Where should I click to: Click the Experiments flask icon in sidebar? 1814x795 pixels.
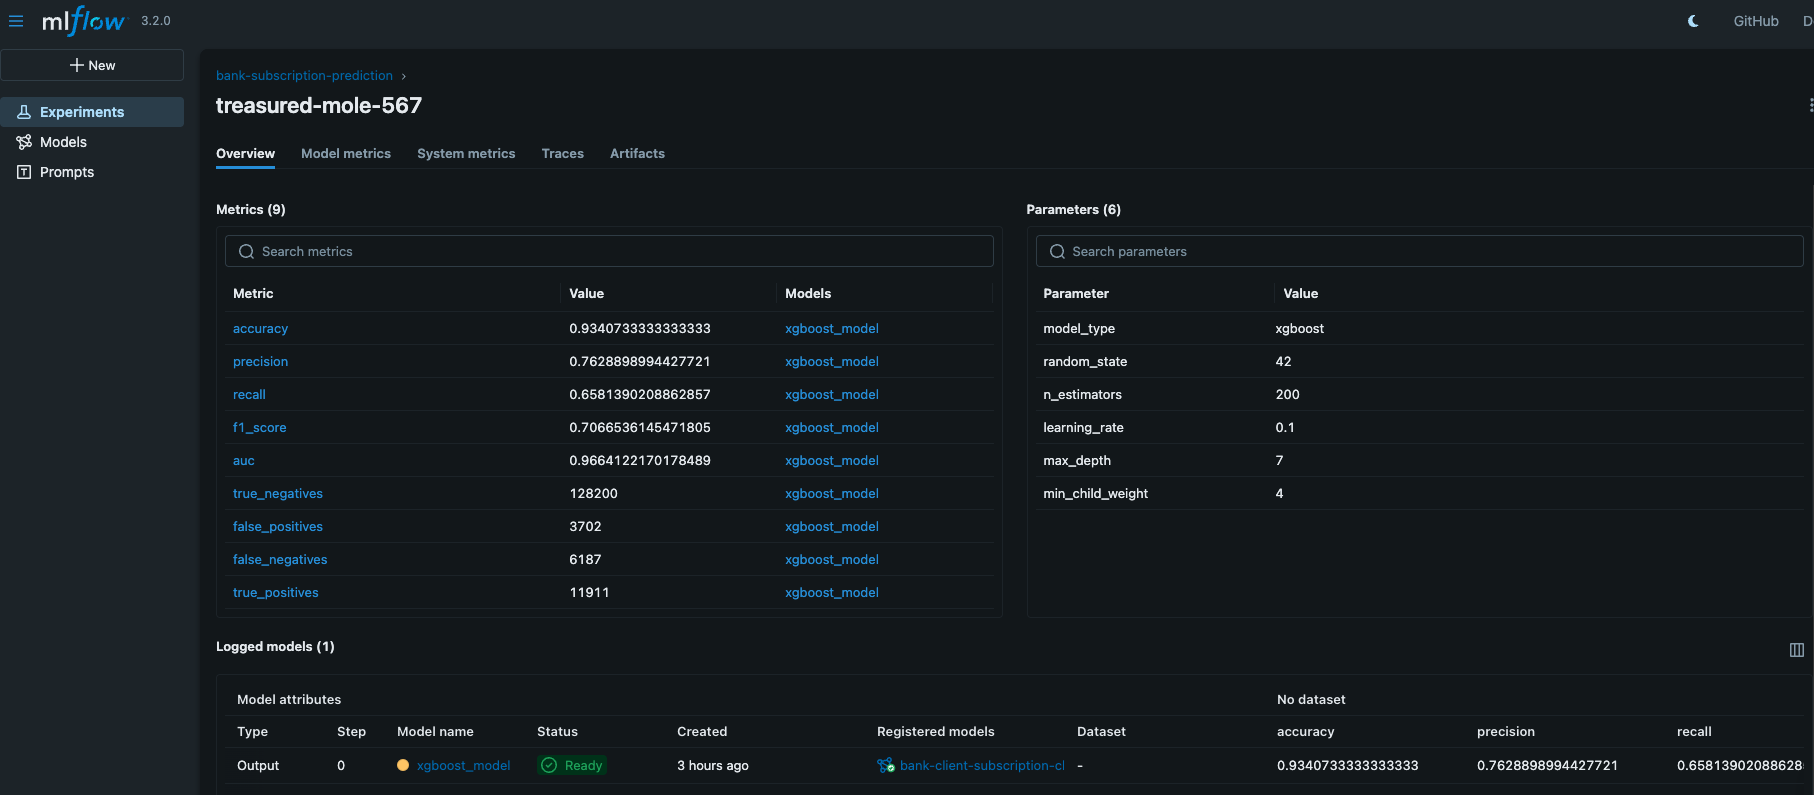(x=24, y=112)
